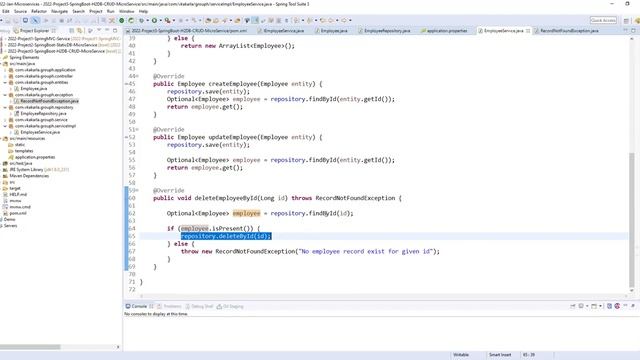The height and width of the screenshot is (360, 640).
Task: Open the Help menu
Action: coord(143,11)
